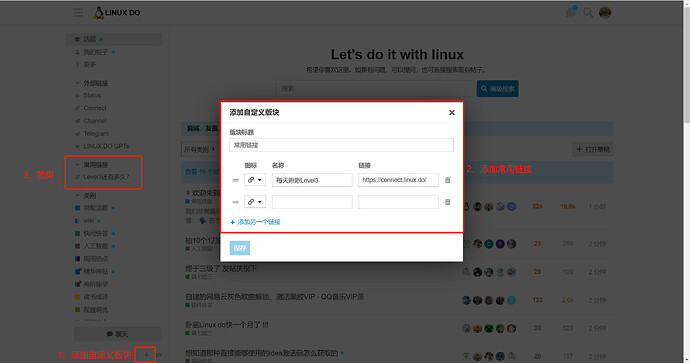Grab the reorder handle of Level3 row

(x=235, y=180)
